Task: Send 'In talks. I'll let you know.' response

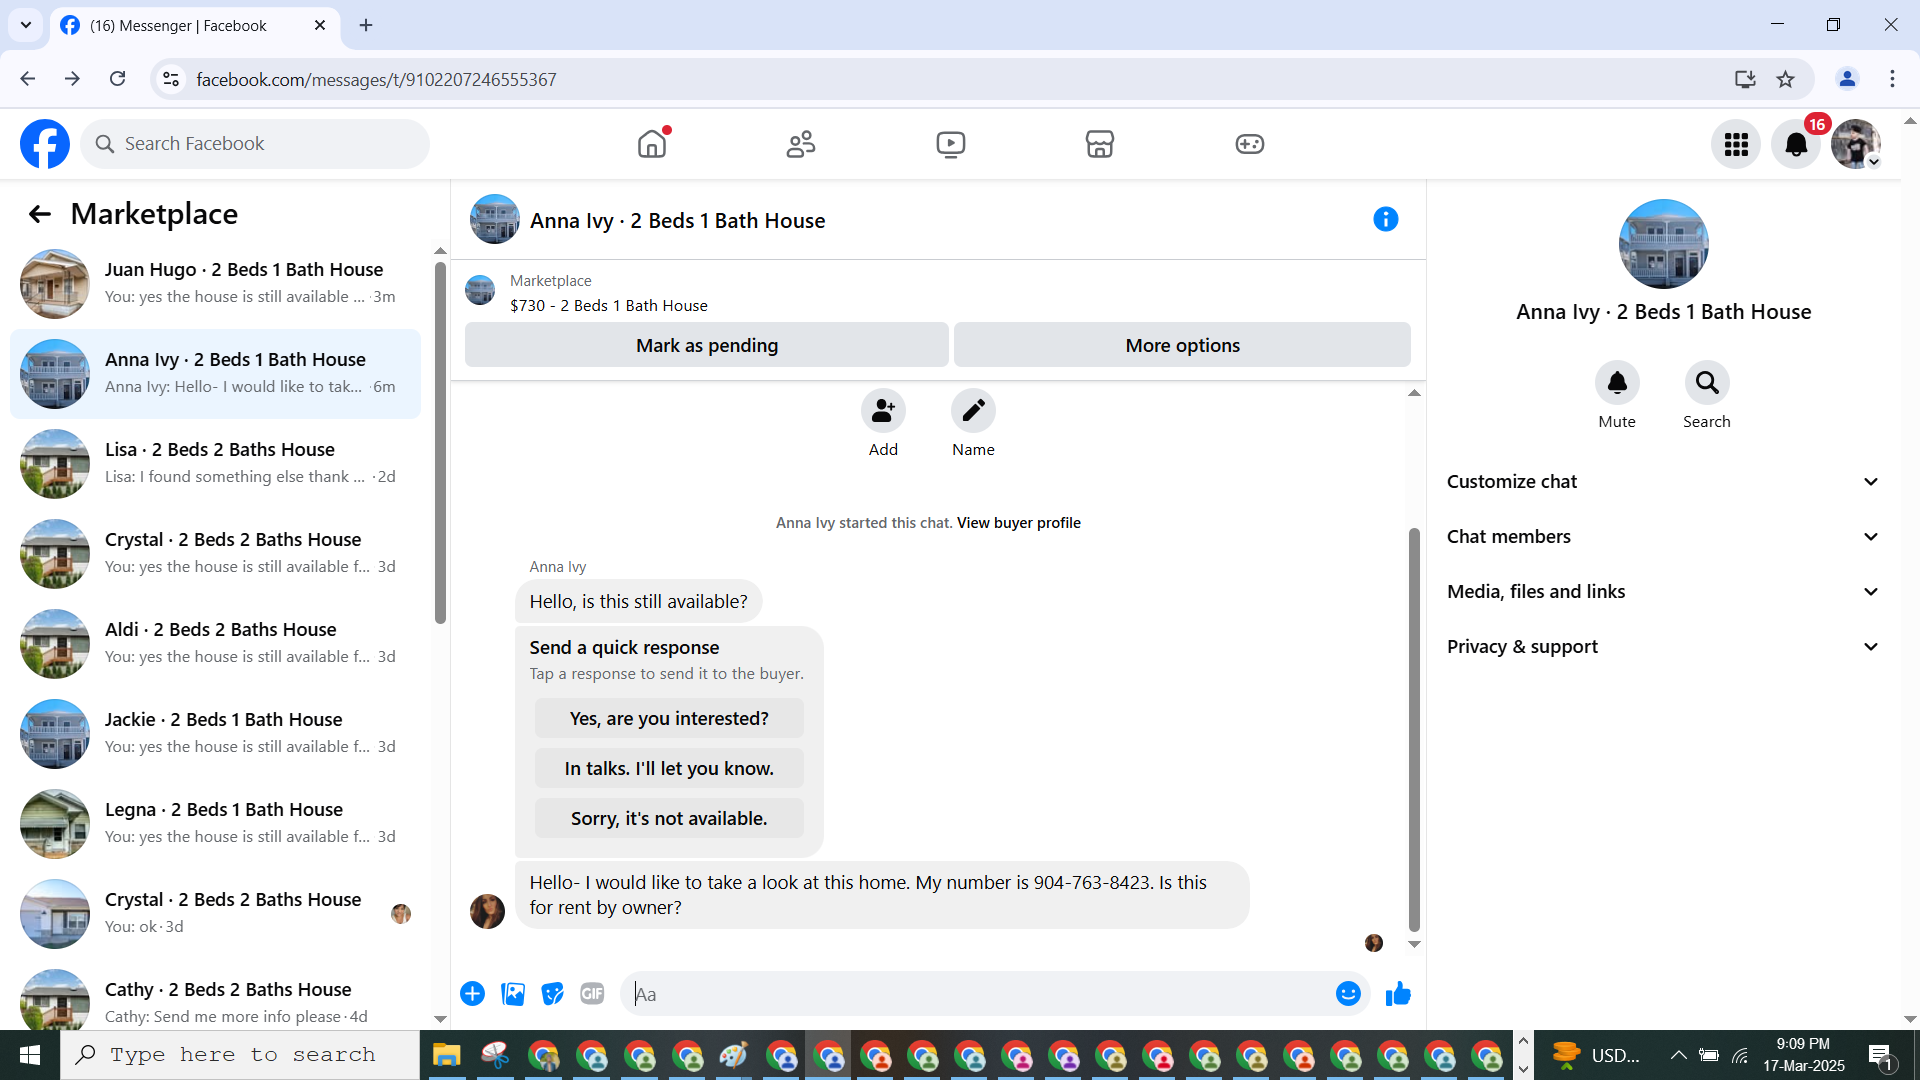Action: [x=669, y=768]
